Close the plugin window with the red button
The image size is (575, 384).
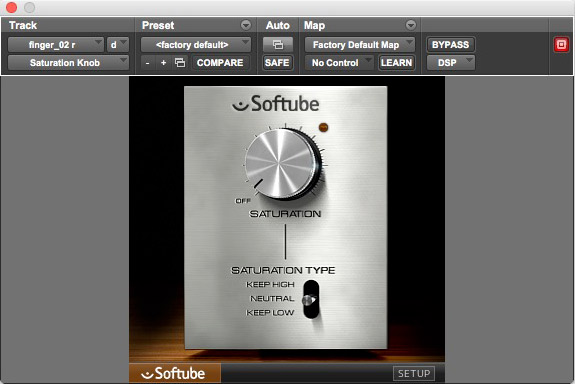click(11, 7)
